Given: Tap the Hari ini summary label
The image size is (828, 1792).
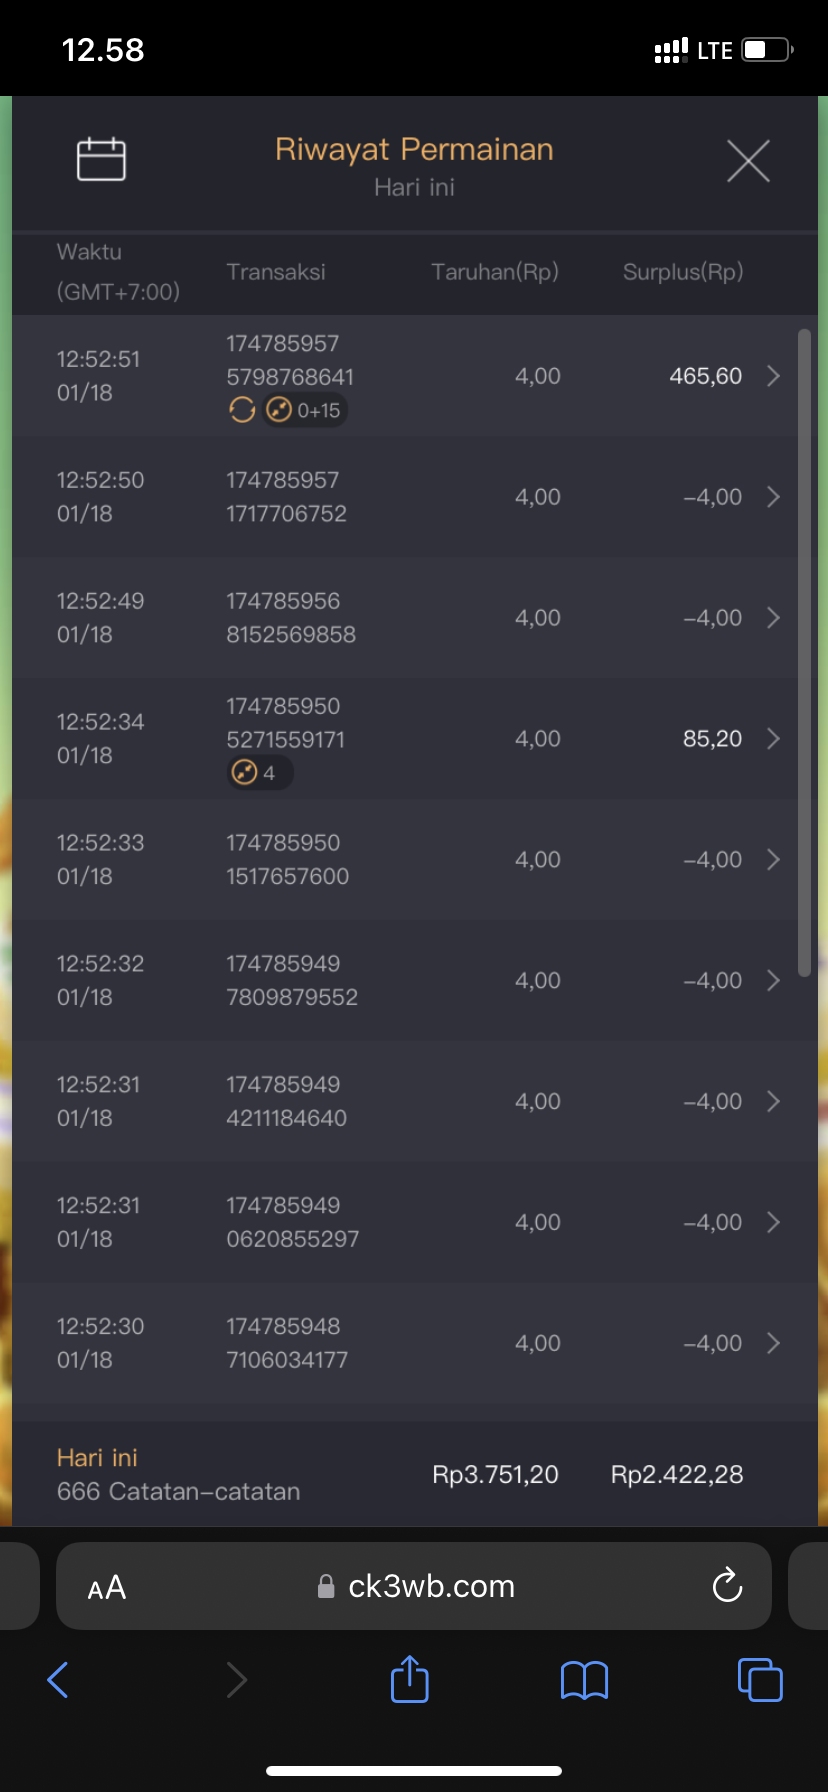Looking at the screenshot, I should tap(97, 1458).
